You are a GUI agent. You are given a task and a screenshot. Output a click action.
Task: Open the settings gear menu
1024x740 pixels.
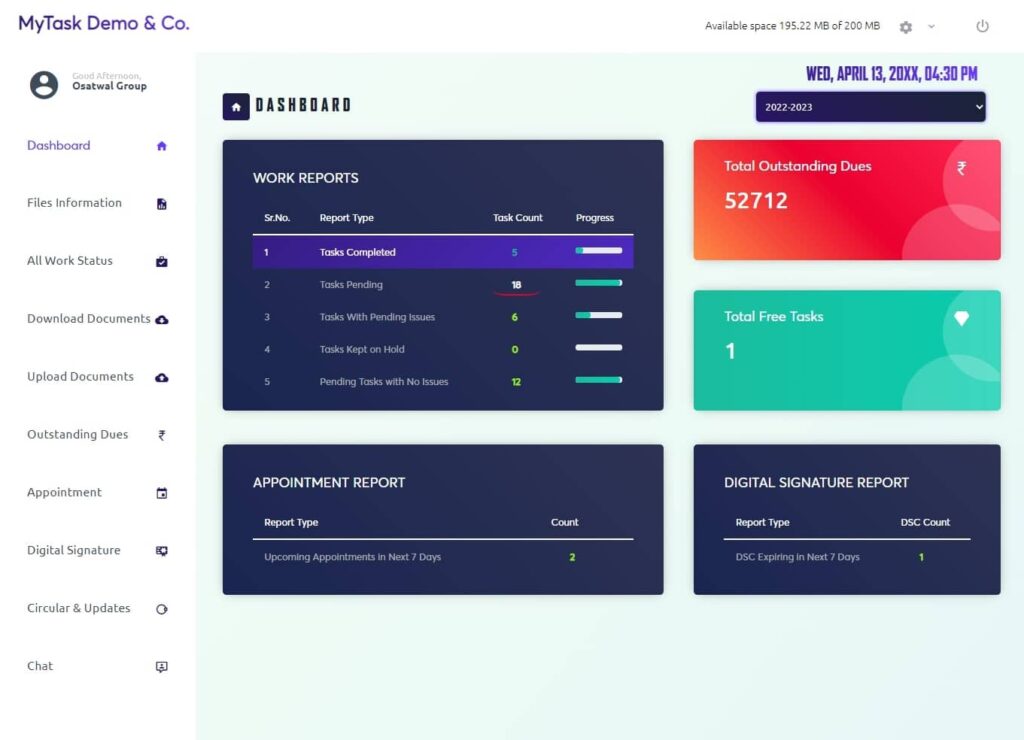[x=906, y=27]
